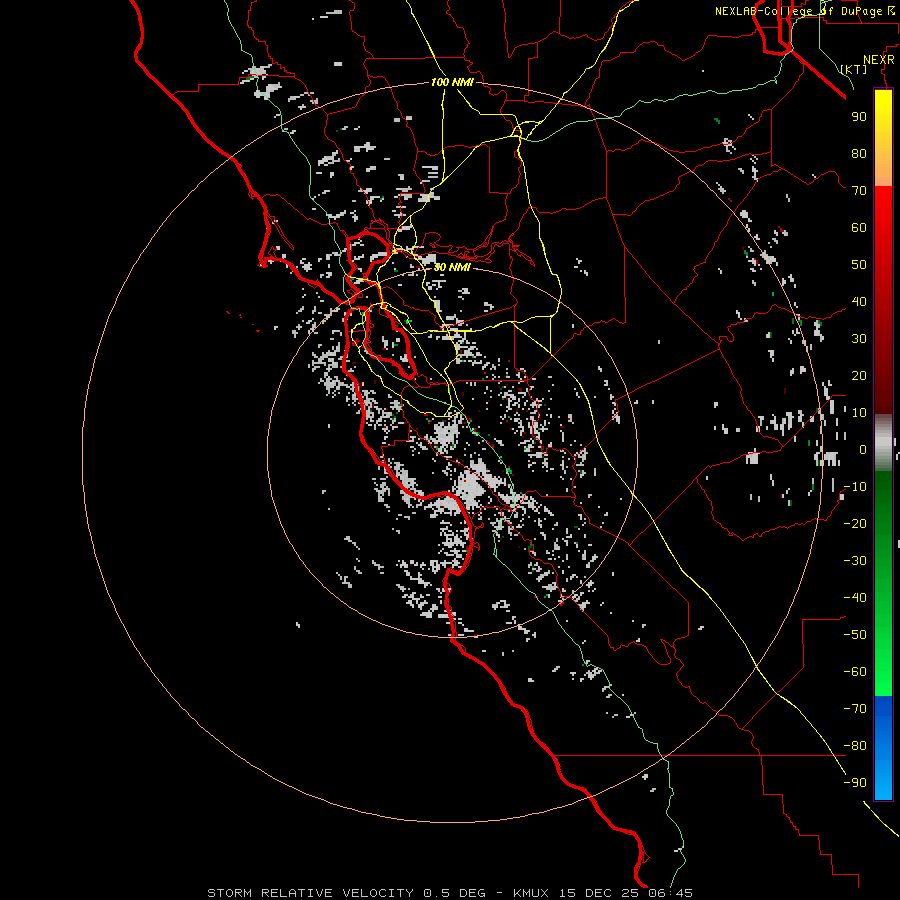
Task: Click the "-10" value on the velocity scale
Action: 855,487
